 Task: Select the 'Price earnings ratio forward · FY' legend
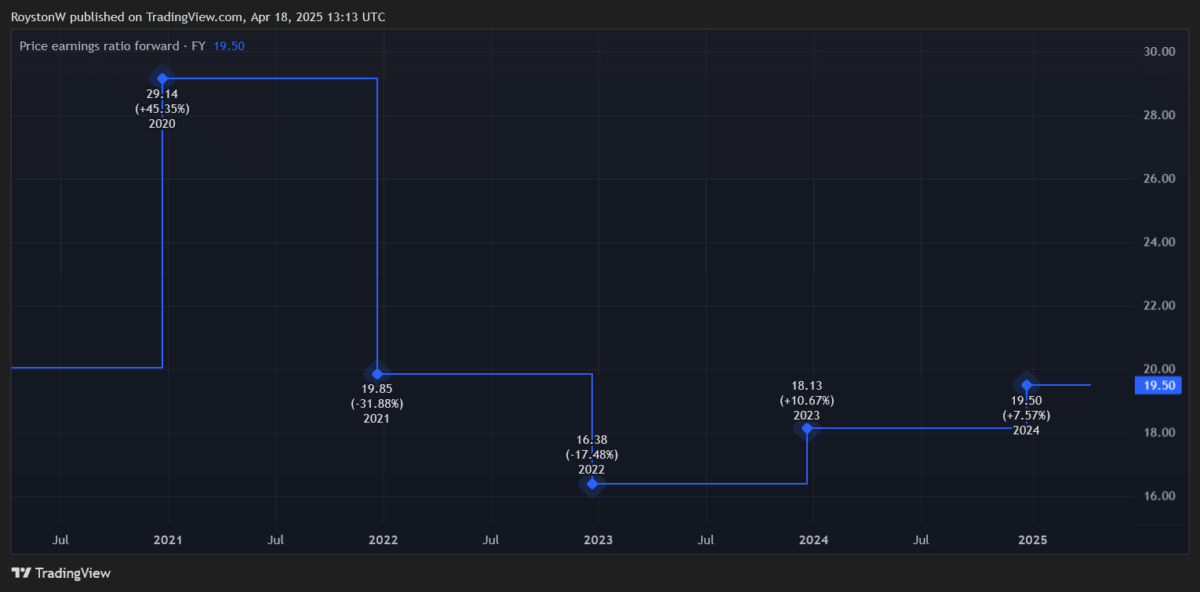pyautogui.click(x=112, y=46)
